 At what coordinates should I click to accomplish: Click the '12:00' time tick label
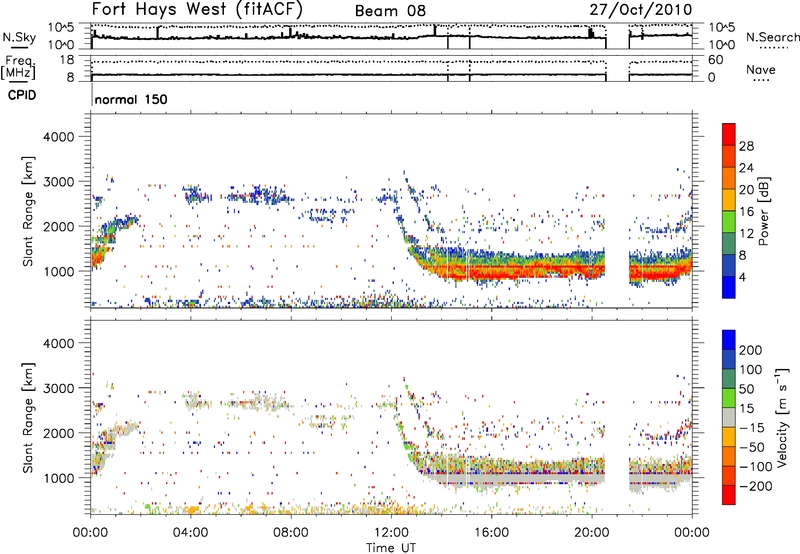point(391,533)
